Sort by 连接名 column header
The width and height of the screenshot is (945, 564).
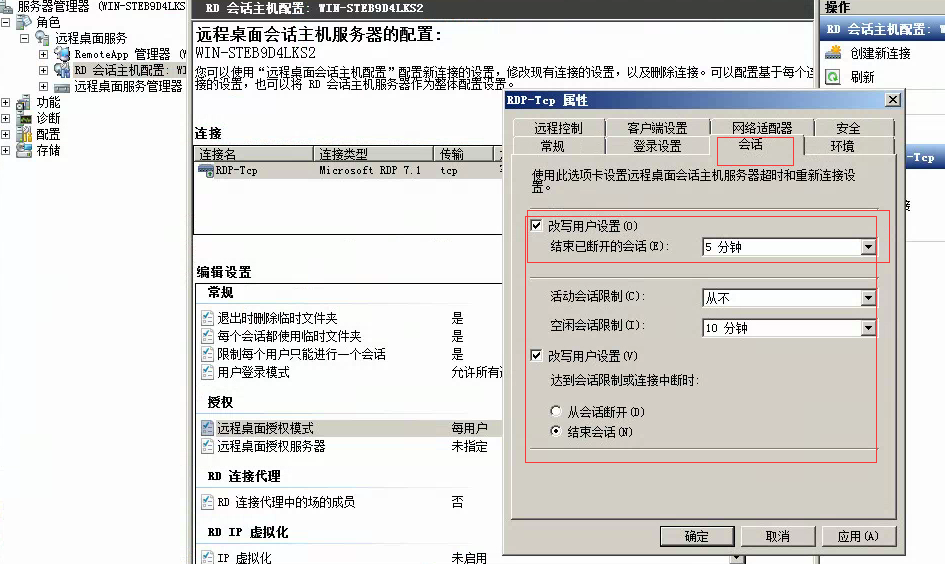254,154
